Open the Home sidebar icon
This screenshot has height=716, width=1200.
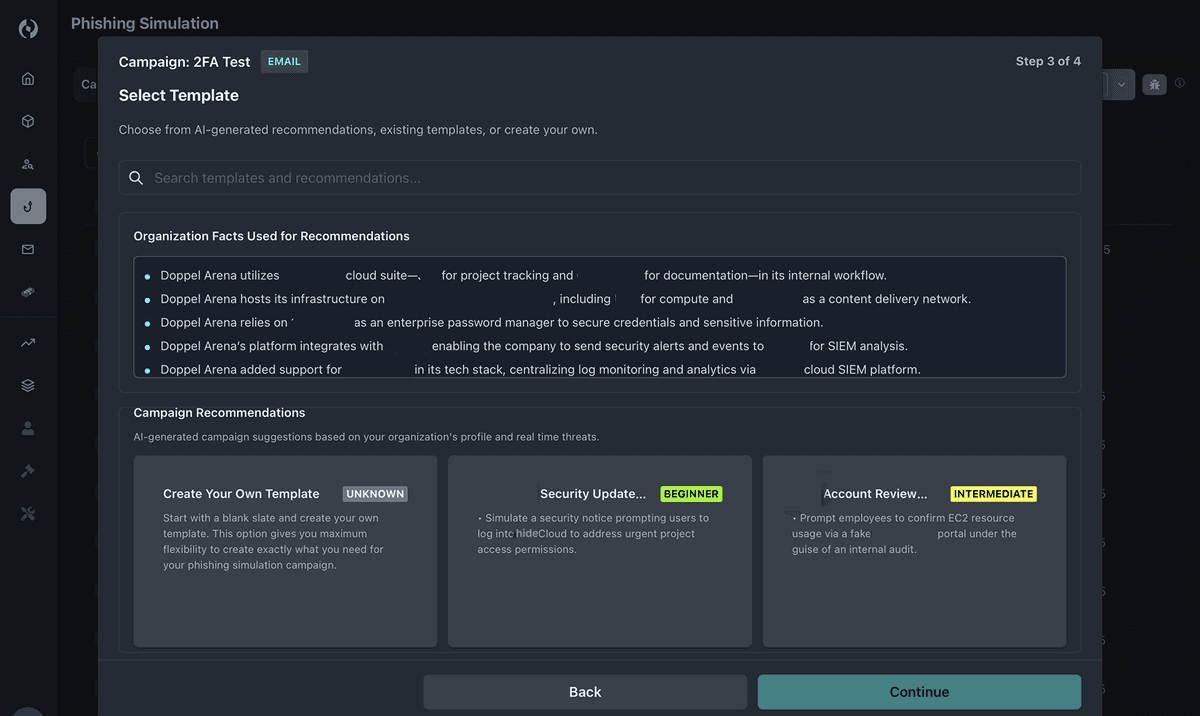pos(27,77)
